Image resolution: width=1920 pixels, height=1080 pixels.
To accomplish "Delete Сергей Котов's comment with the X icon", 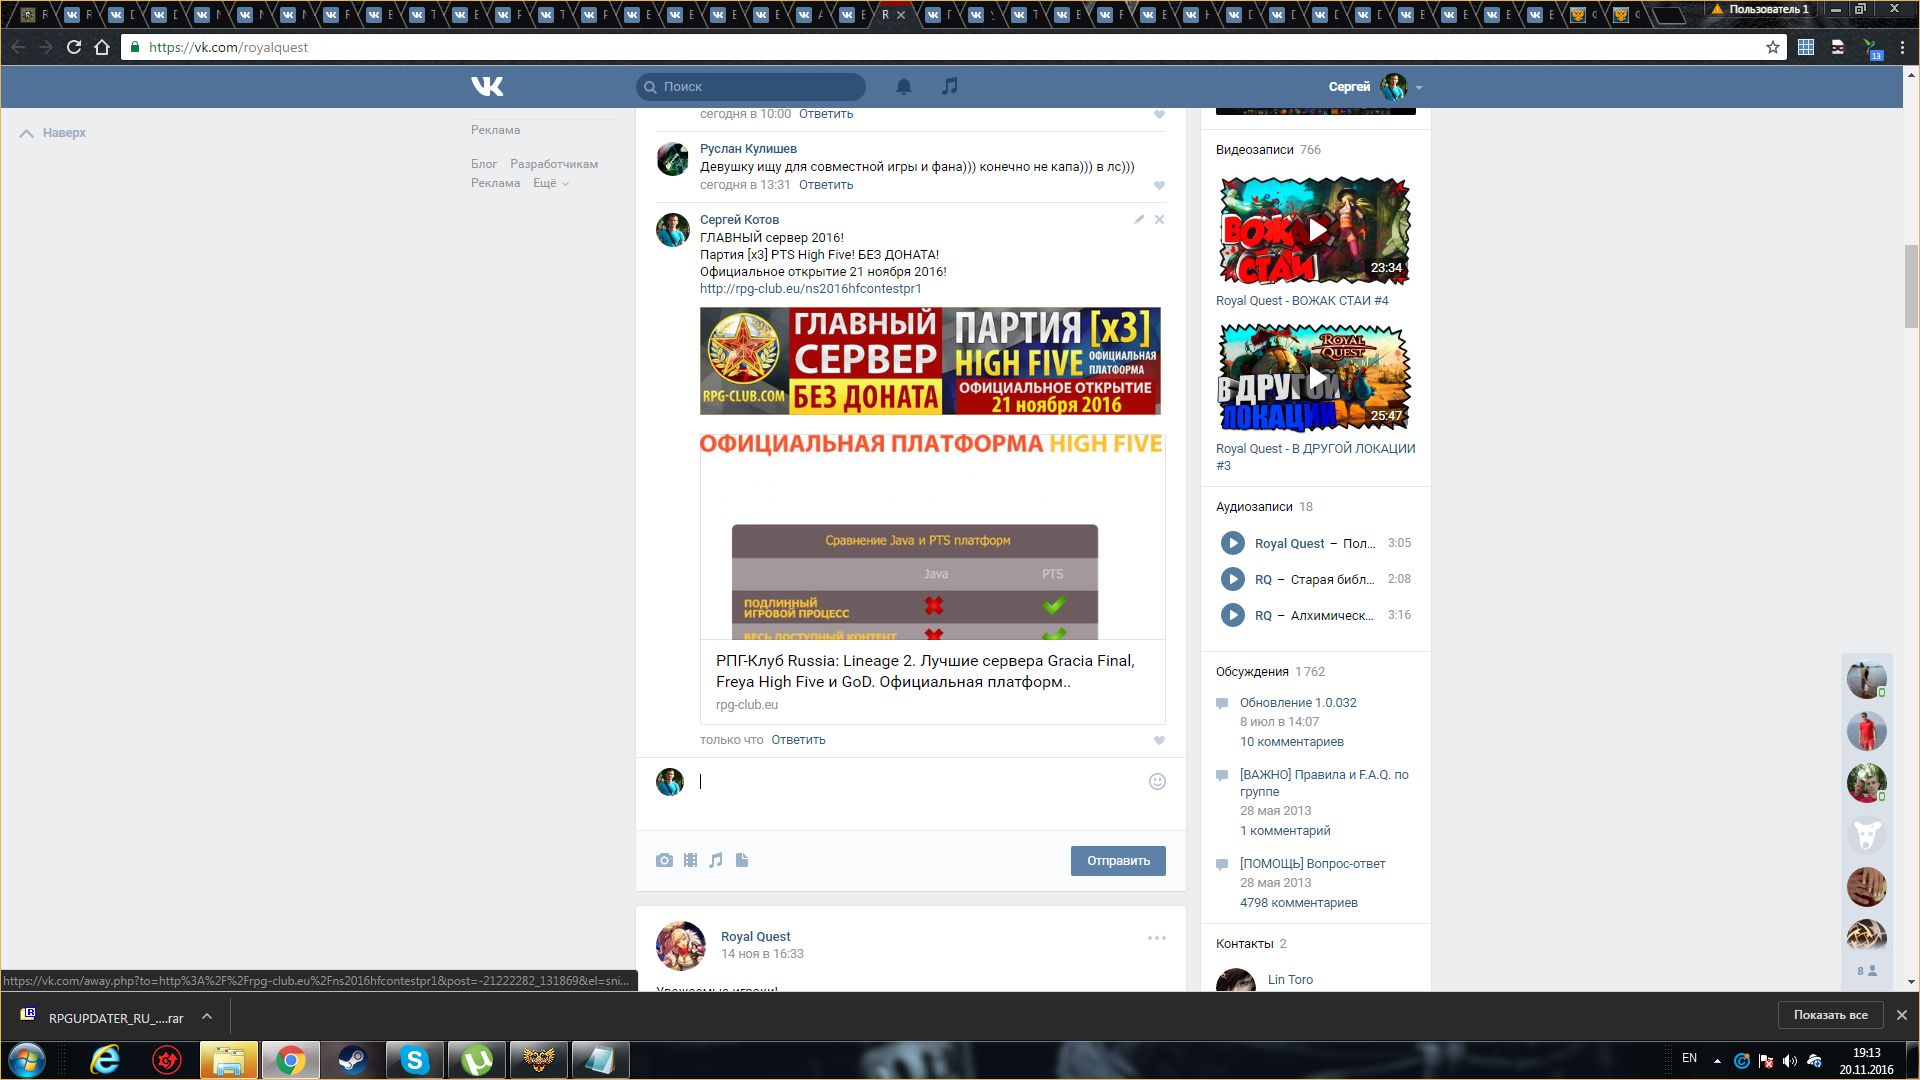I will pos(1159,219).
